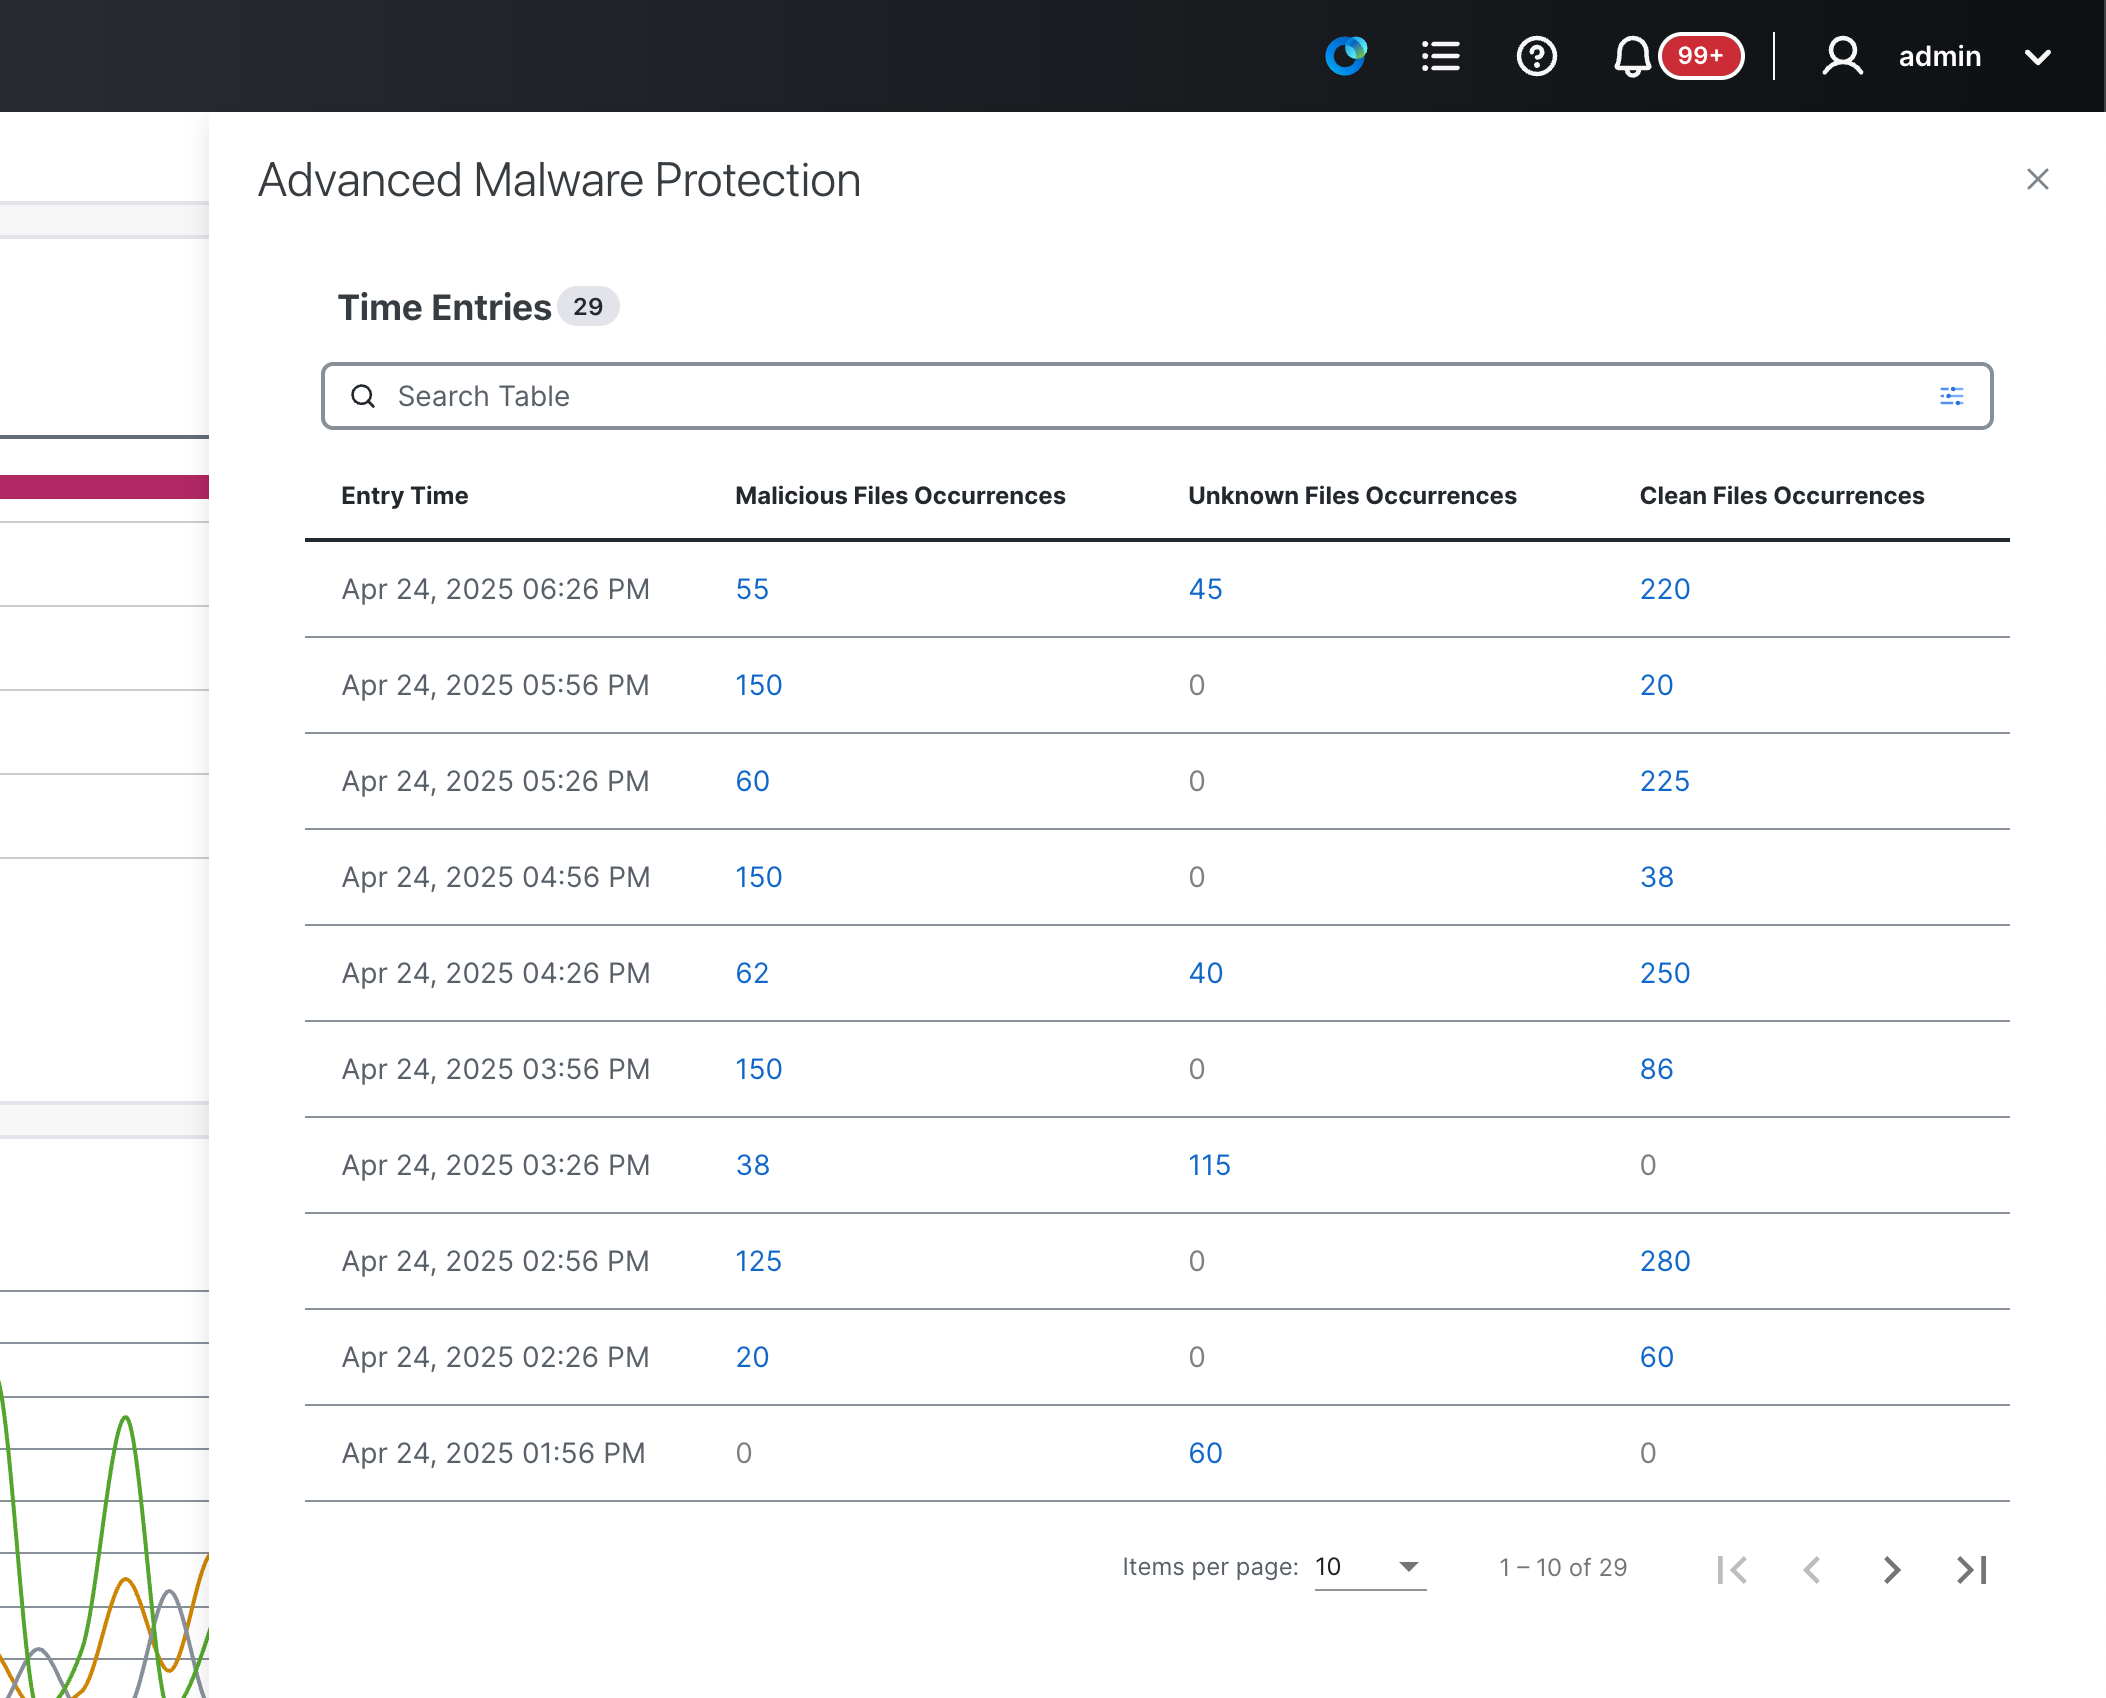Viewport: 2106px width, 1698px height.
Task: Select the Apr 24, 2025 06:26 PM entry
Action: click(496, 589)
